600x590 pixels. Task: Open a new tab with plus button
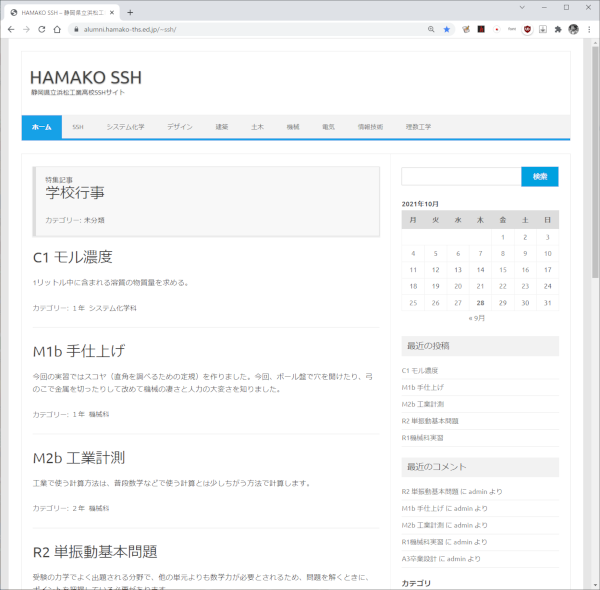pos(130,13)
